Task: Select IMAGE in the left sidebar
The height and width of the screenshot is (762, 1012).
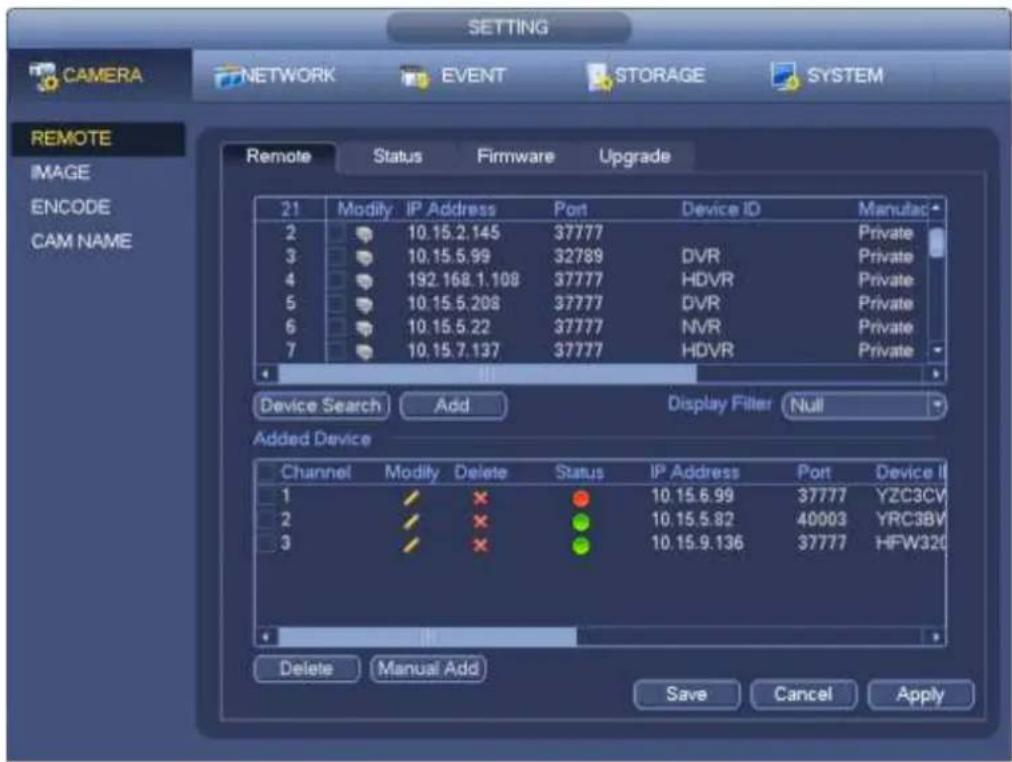Action: pos(61,172)
